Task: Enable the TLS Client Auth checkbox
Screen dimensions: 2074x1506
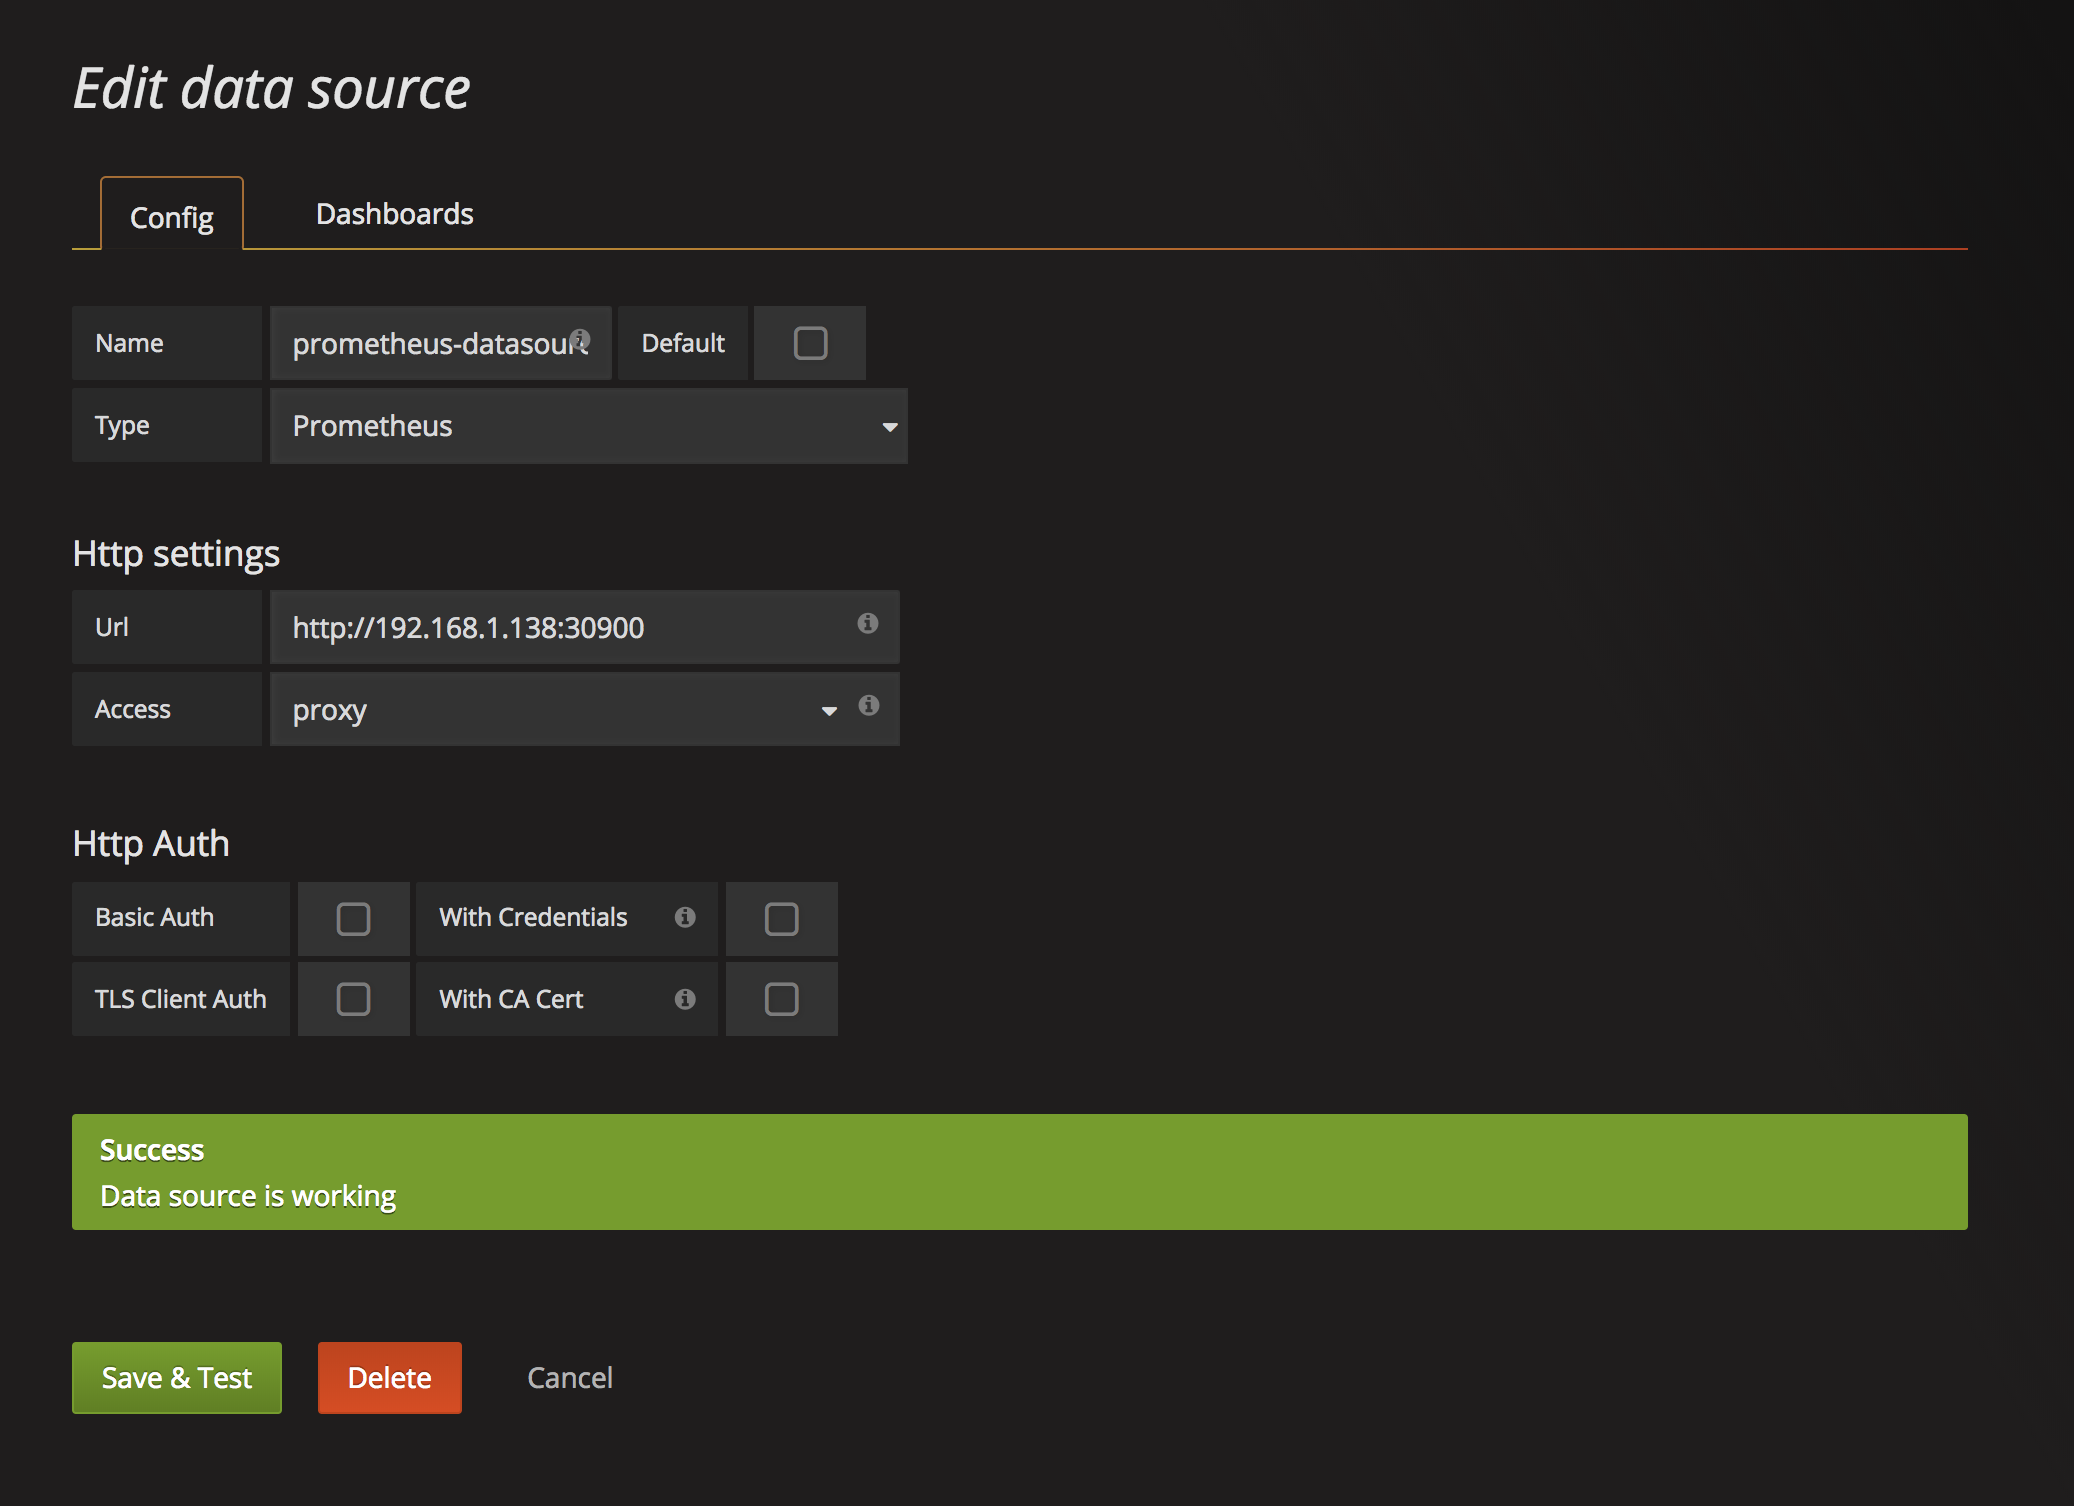Action: 353,999
